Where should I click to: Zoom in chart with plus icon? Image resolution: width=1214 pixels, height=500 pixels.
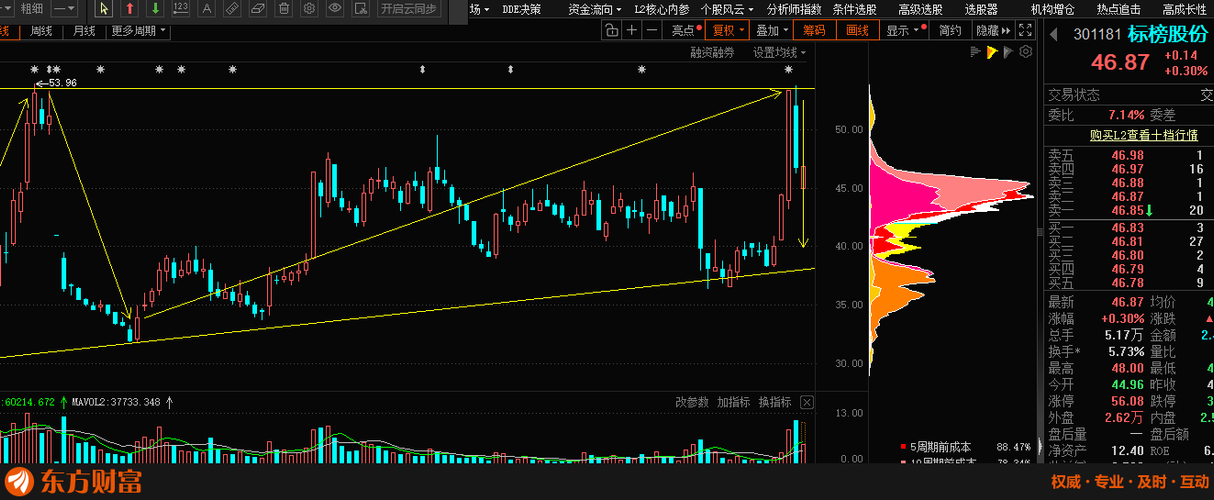pyautogui.click(x=632, y=30)
